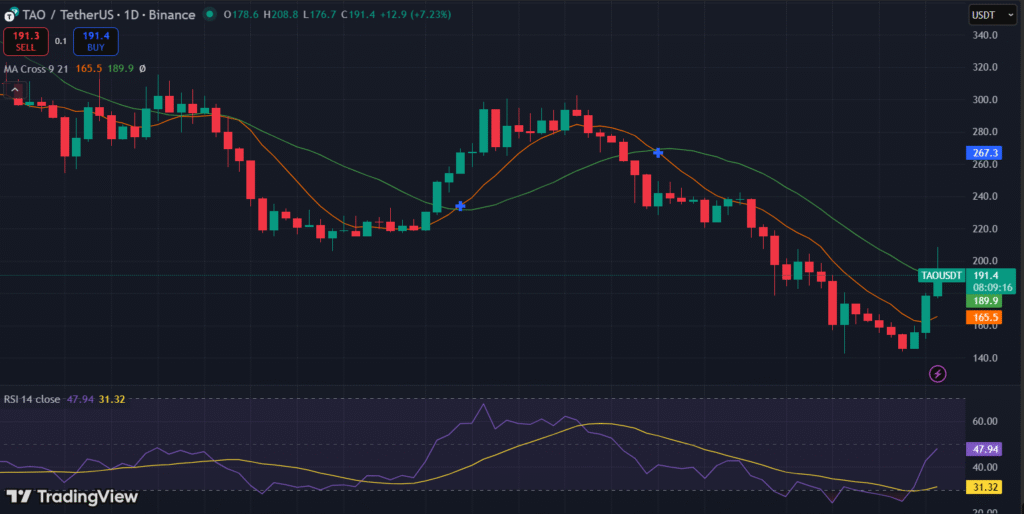Screen dimensions: 1024x514
Task: Collapse the indicator legend with chevron
Action: click(x=16, y=90)
